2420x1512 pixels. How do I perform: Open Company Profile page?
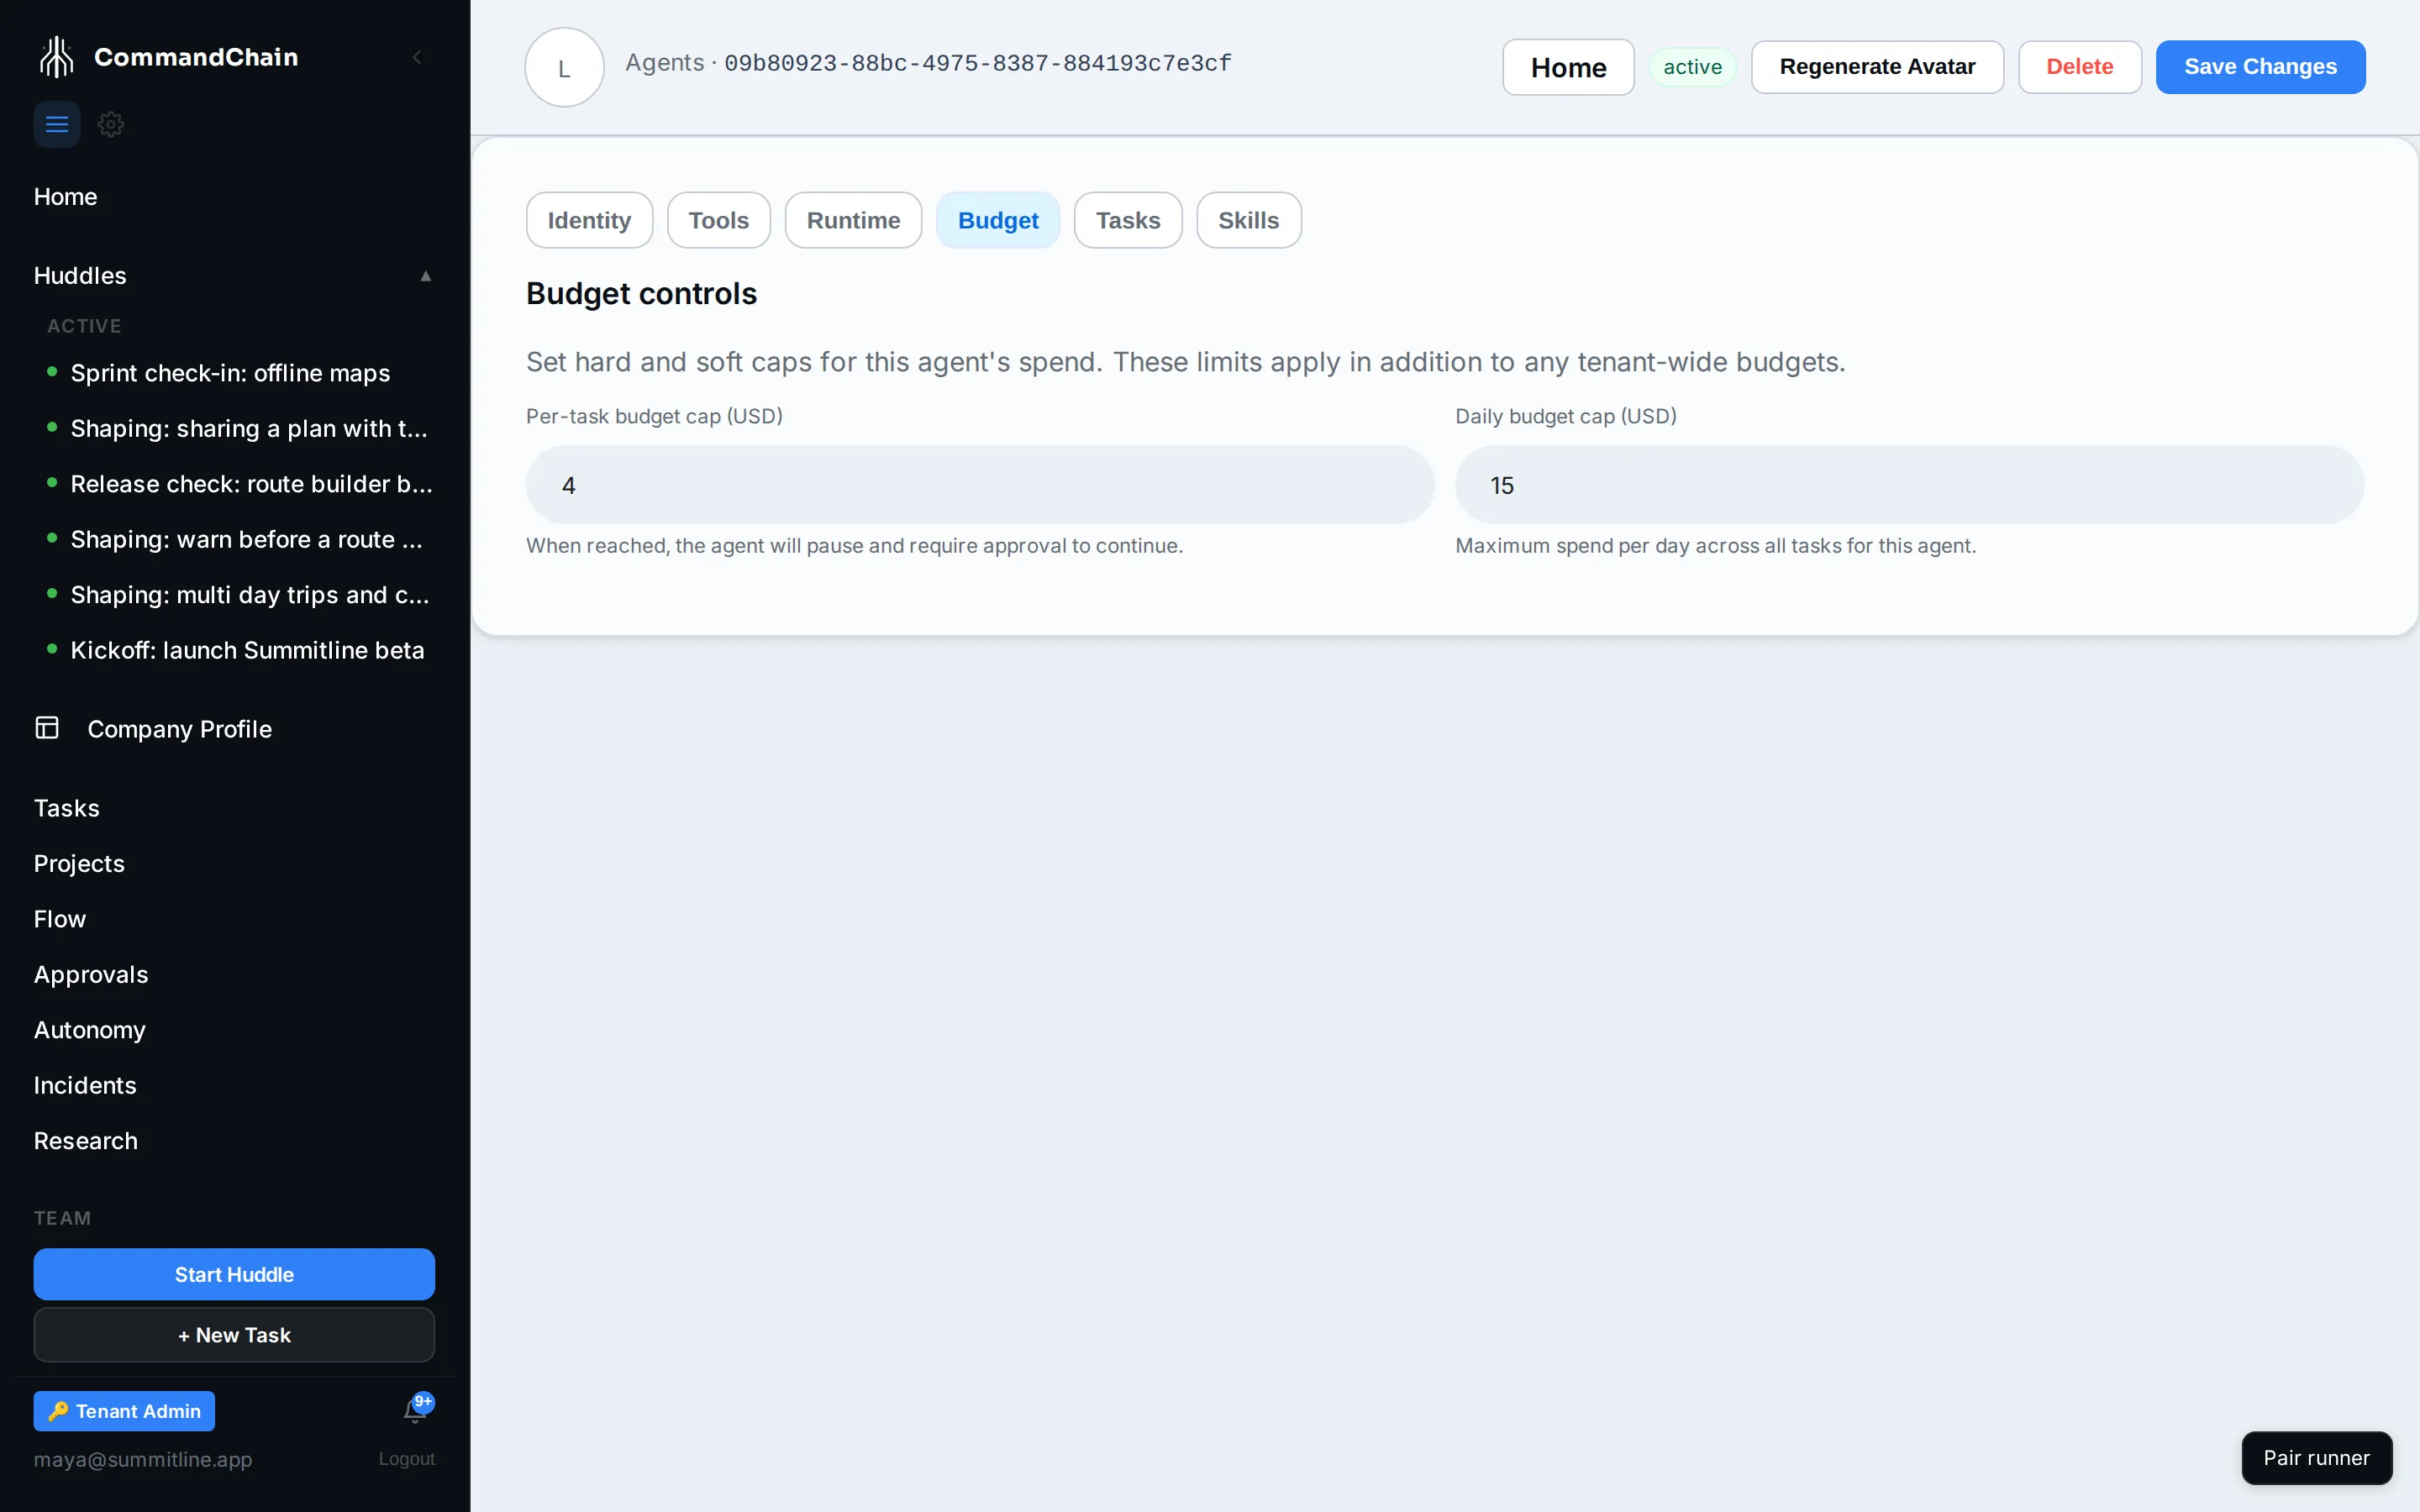(180, 729)
